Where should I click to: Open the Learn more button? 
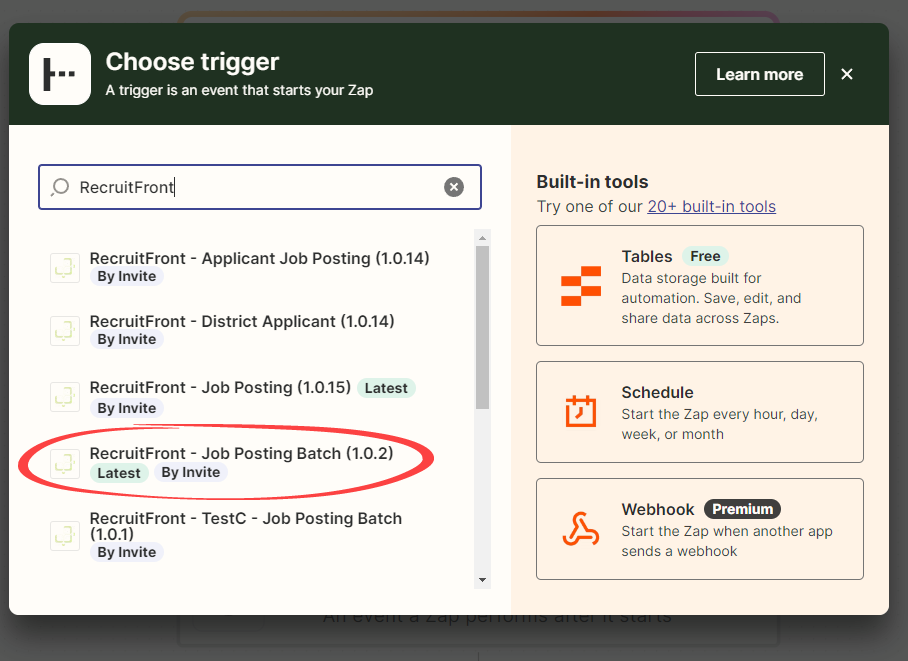pyautogui.click(x=760, y=74)
